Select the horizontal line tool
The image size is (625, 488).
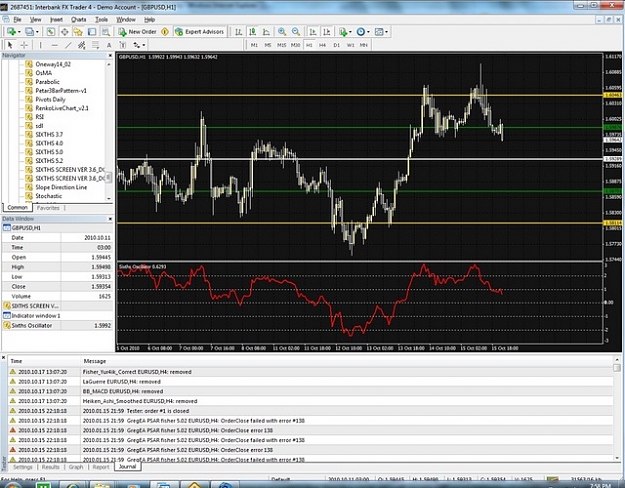[55, 45]
